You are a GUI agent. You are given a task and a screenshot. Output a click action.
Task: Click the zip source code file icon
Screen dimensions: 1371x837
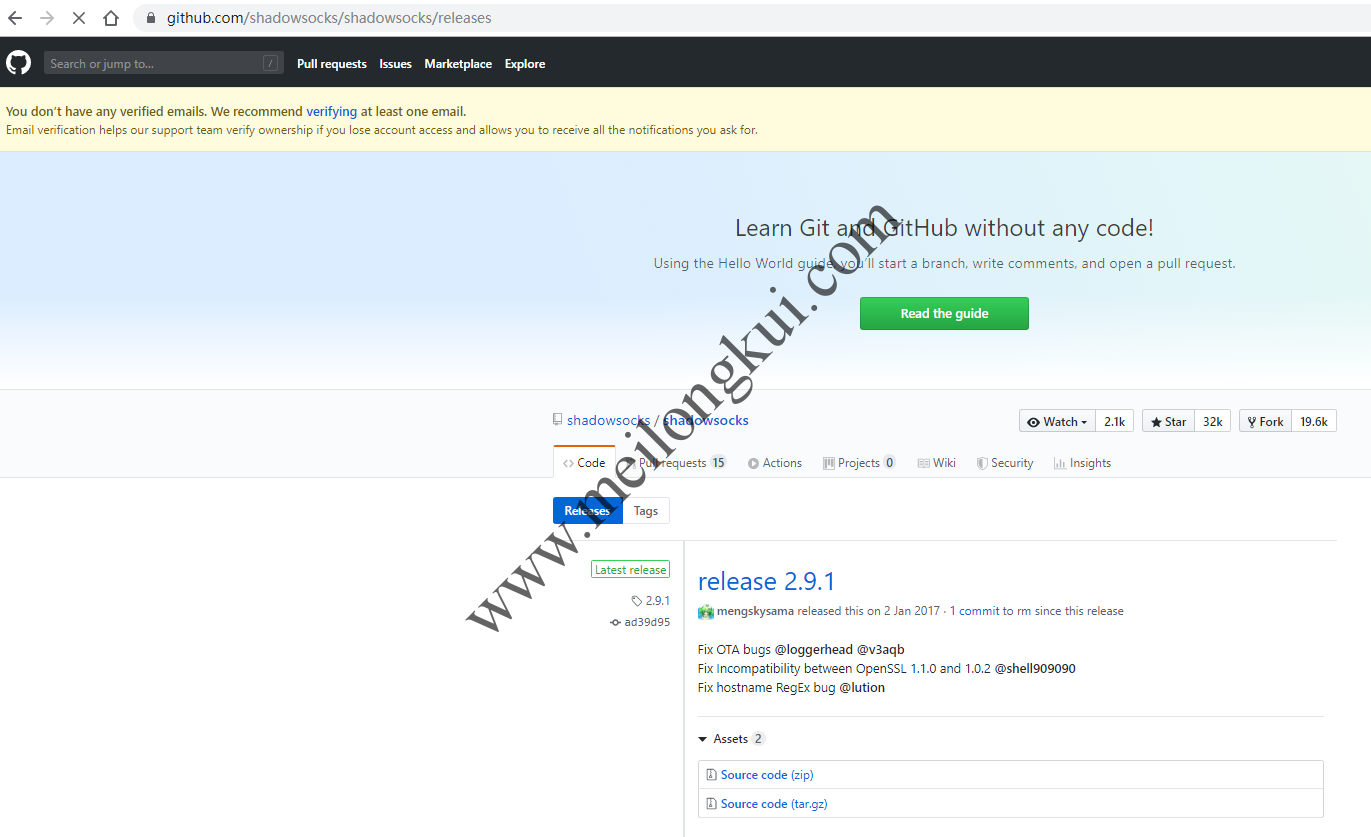point(711,775)
